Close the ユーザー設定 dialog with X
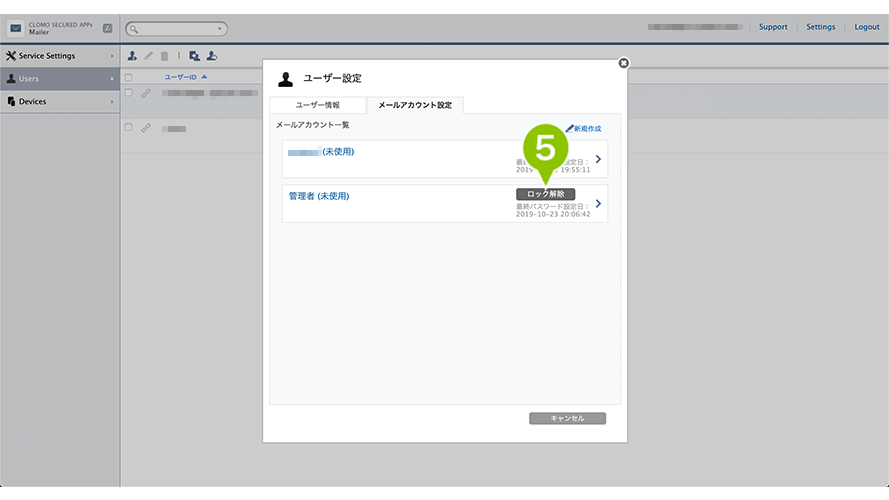The height and width of the screenshot is (500, 889). 623,63
